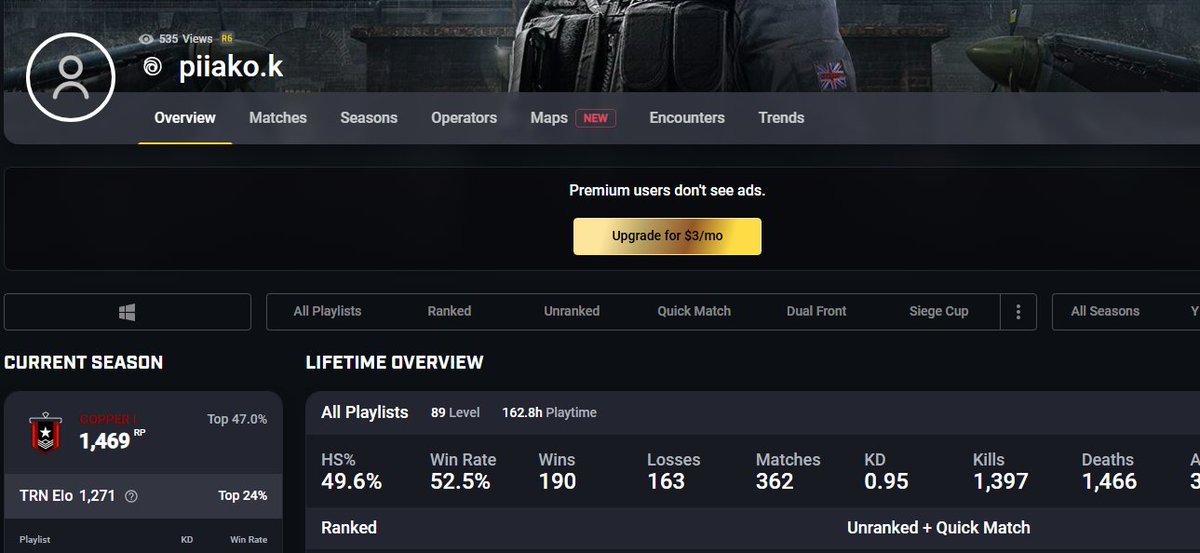Filter stats by Siege Cup
Viewport: 1200px width, 553px height.
[x=939, y=311]
